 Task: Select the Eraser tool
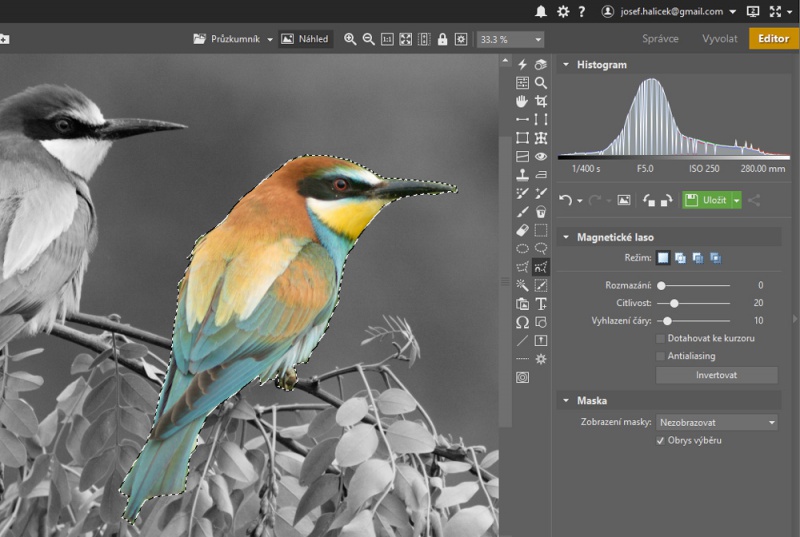tap(522, 230)
